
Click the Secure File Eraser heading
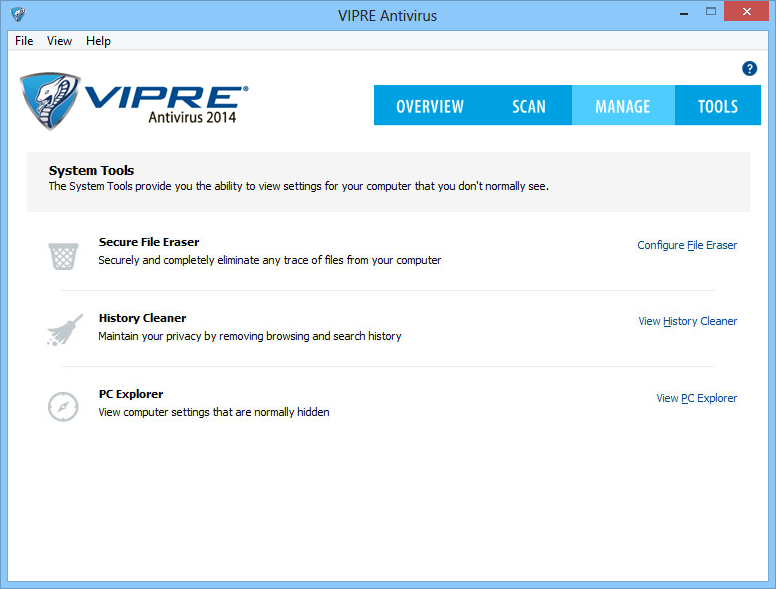(x=149, y=242)
